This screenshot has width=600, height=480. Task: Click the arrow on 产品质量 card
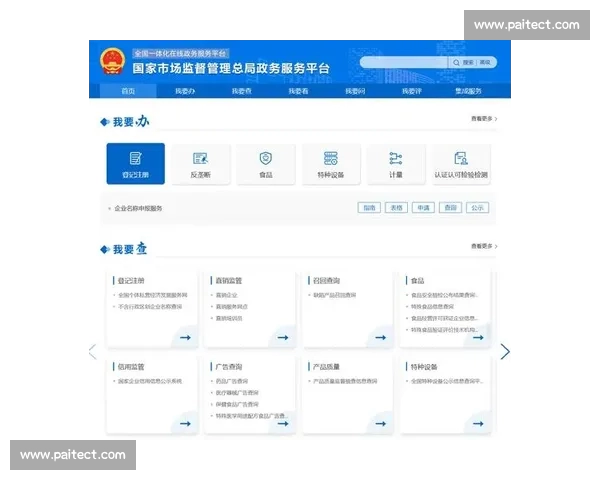pos(381,424)
